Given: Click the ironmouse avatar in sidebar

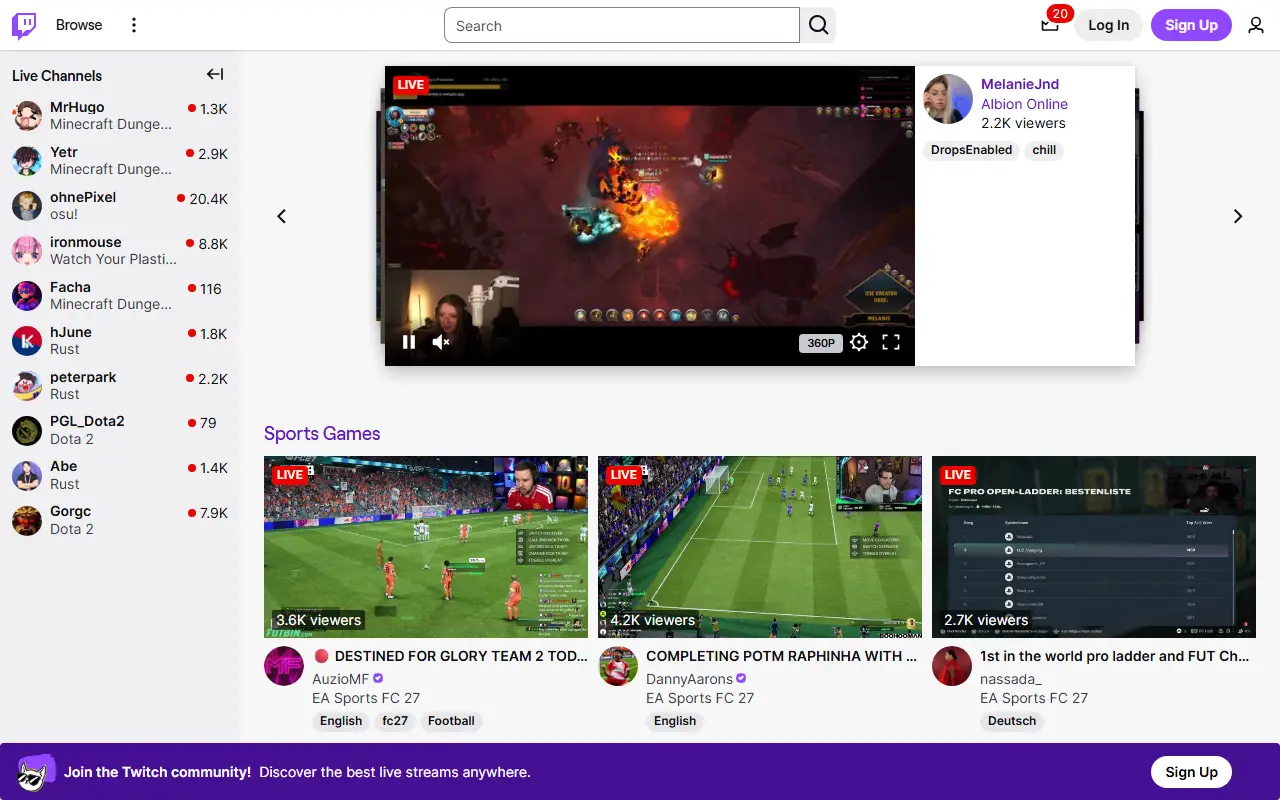Looking at the screenshot, I should pyautogui.click(x=27, y=251).
